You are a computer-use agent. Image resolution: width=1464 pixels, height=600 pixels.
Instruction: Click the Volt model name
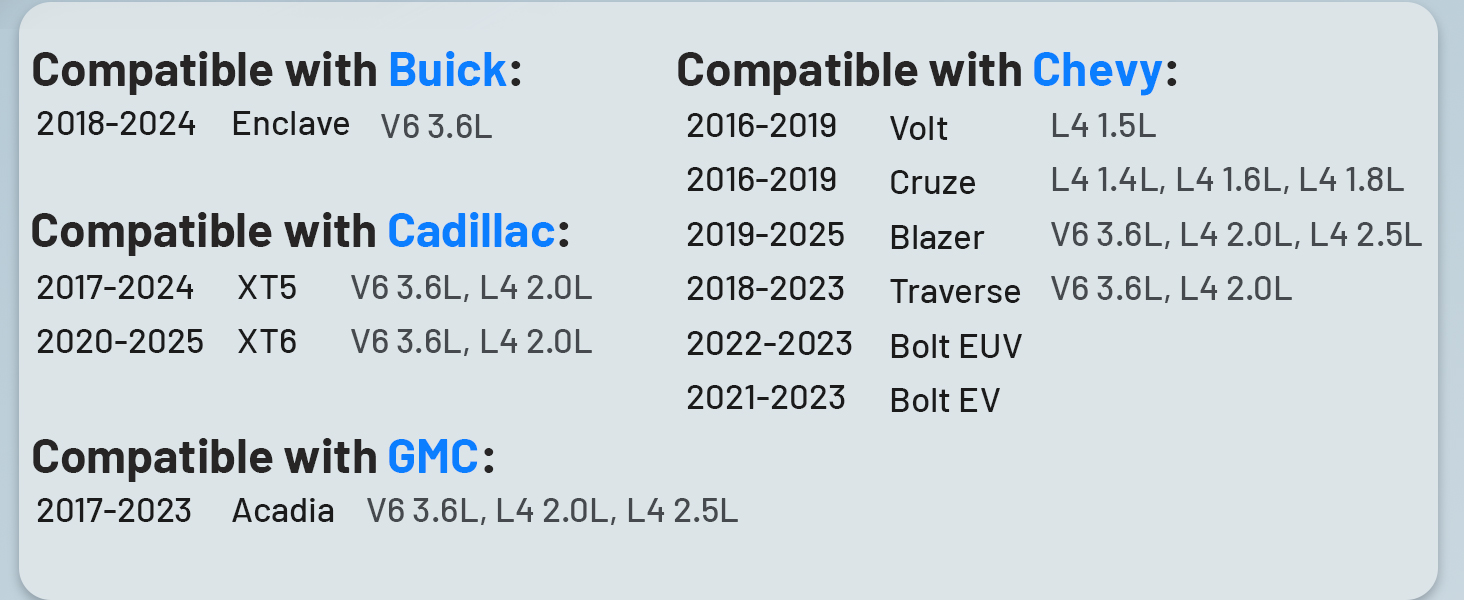click(x=918, y=128)
